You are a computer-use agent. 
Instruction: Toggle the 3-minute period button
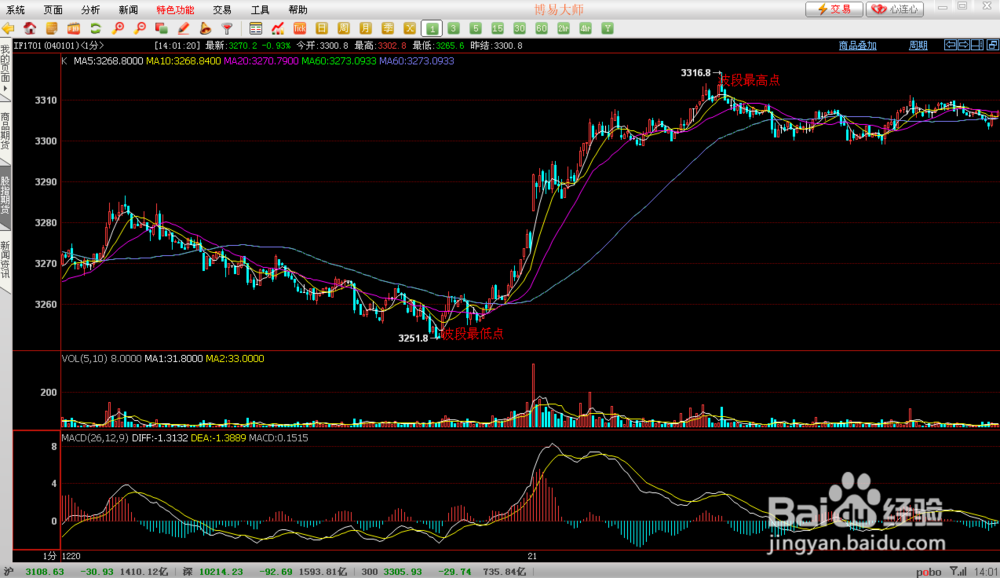point(453,28)
